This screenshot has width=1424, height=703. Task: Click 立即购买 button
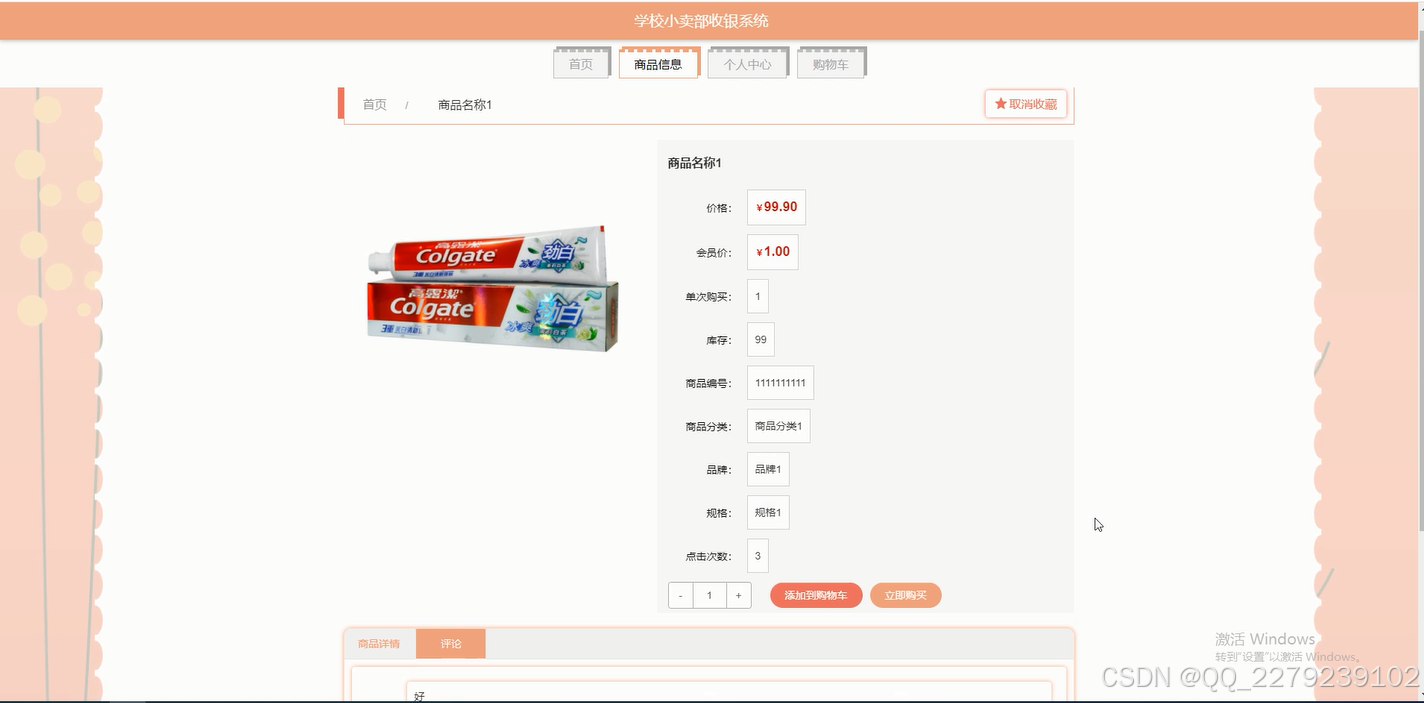[x=906, y=595]
